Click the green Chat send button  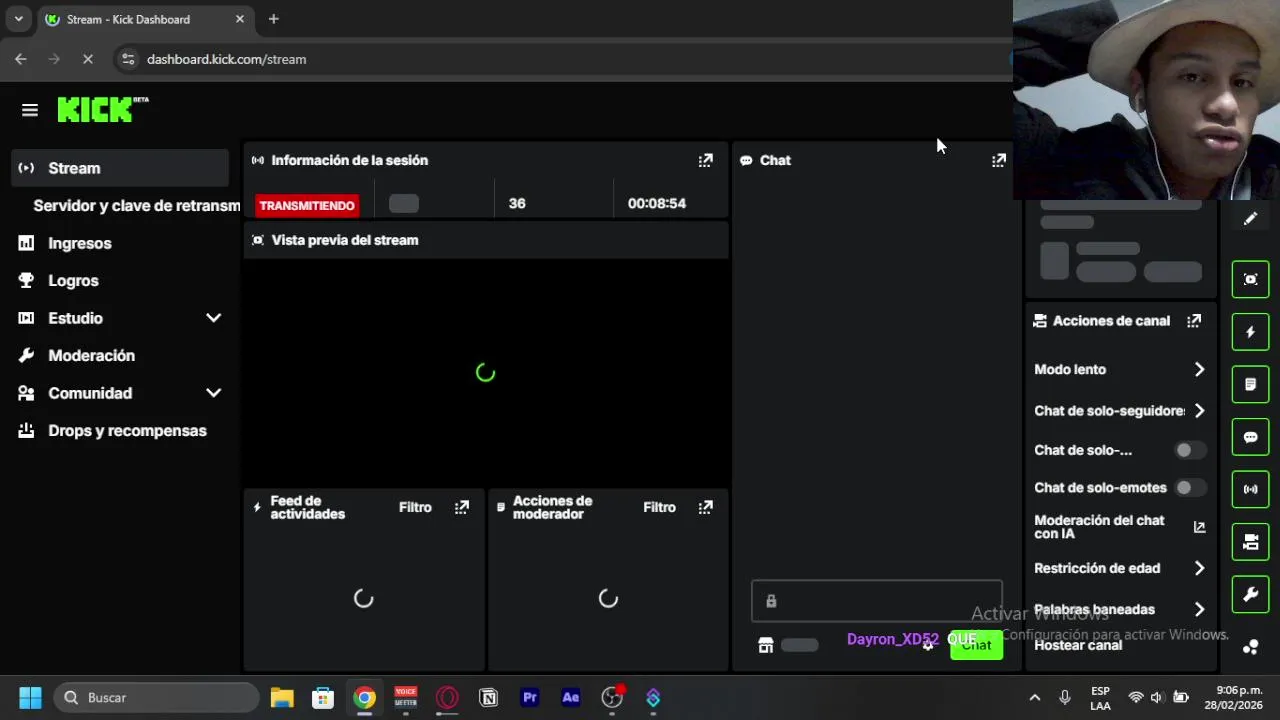point(976,645)
